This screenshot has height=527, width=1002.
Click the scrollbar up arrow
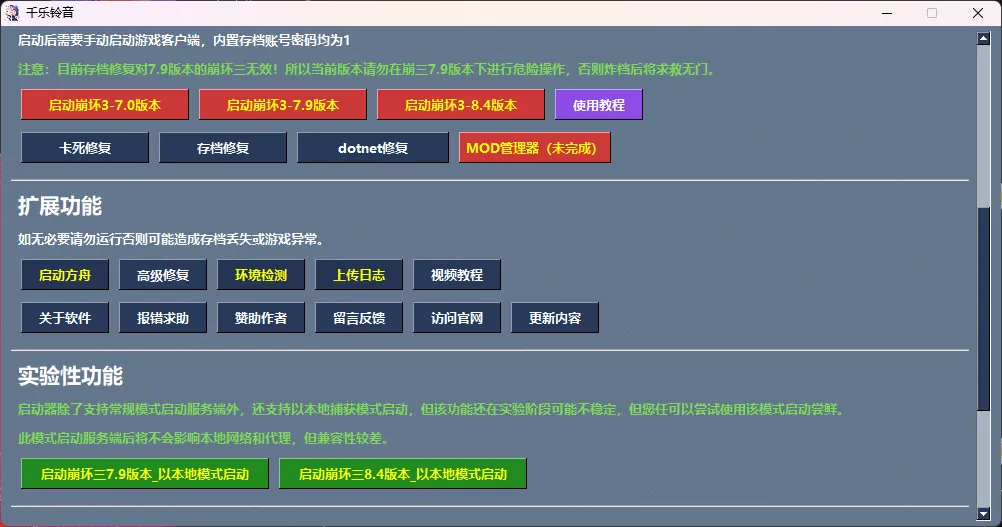pos(983,38)
